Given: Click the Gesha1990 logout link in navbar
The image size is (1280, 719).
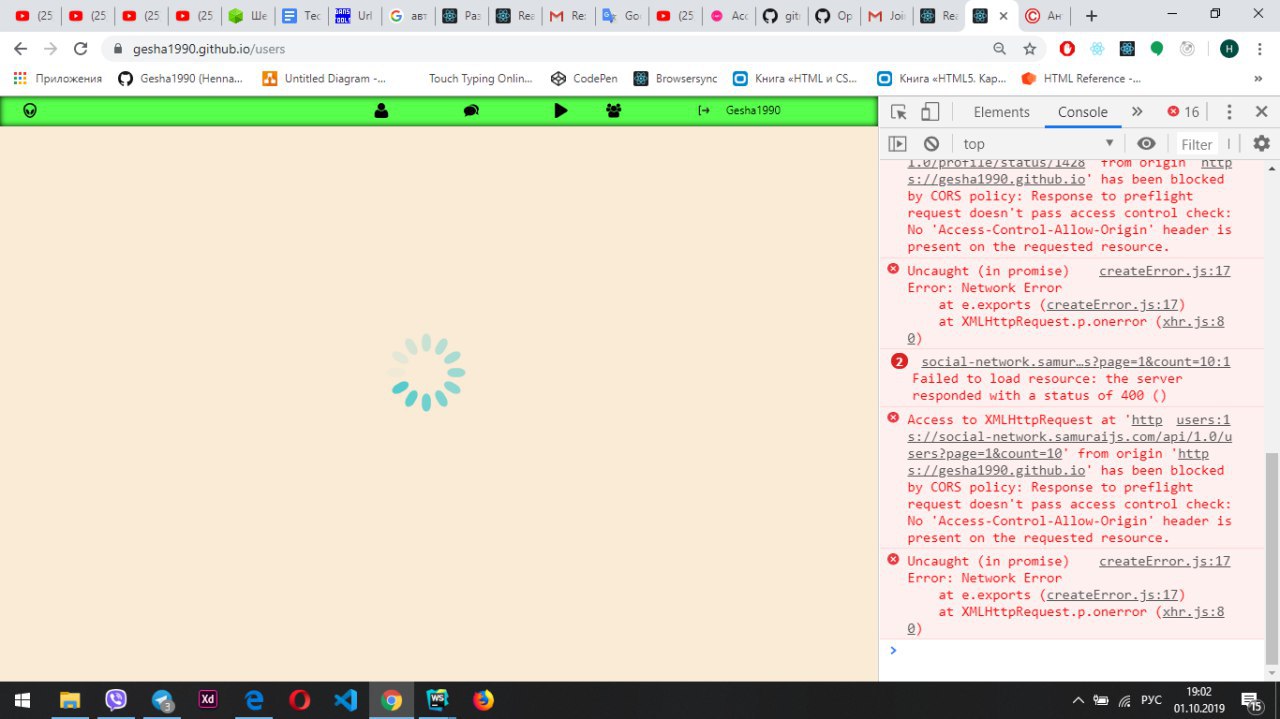Looking at the screenshot, I should (x=740, y=111).
